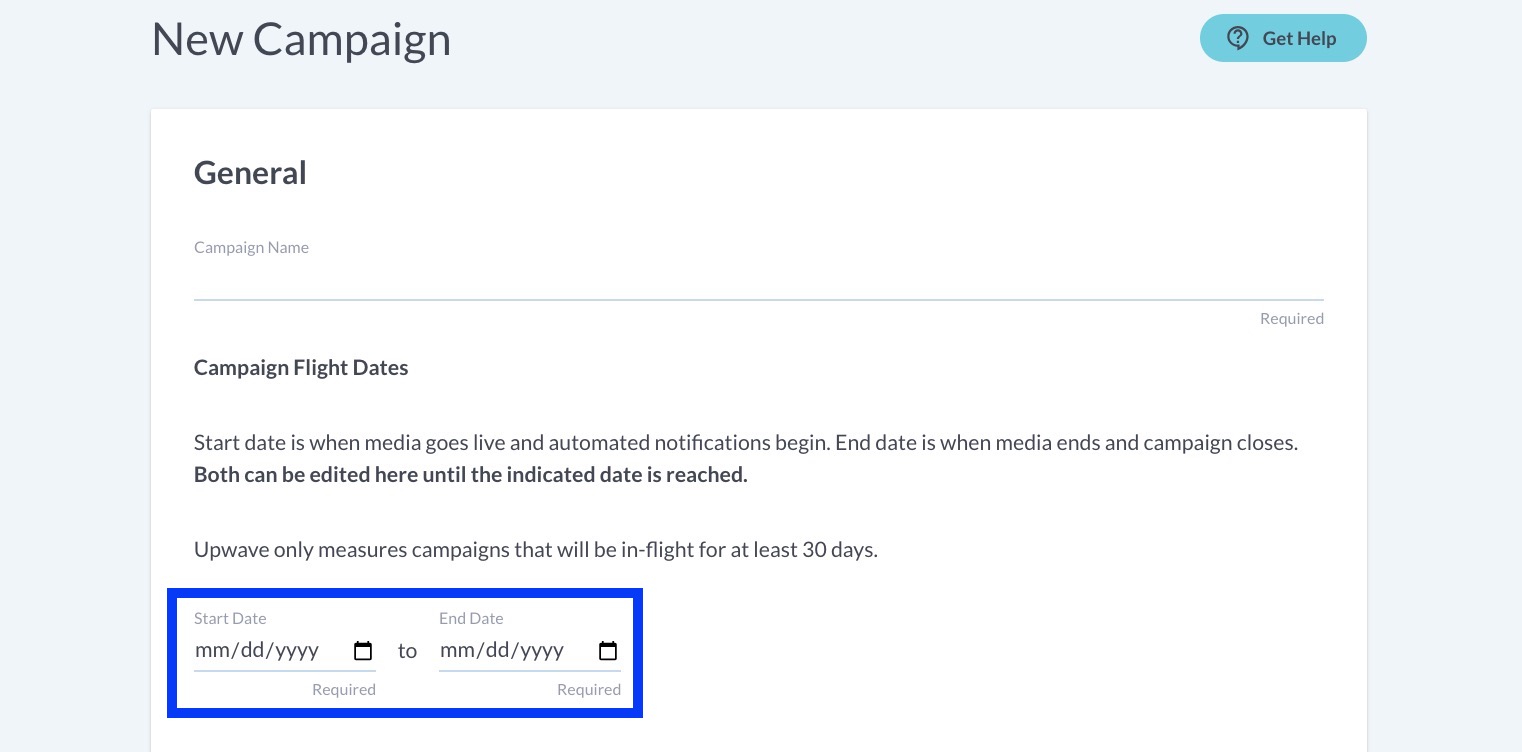Screen dimensions: 1522x752
Task: Click the question mark icon beside Get Help
Action: click(x=1238, y=38)
